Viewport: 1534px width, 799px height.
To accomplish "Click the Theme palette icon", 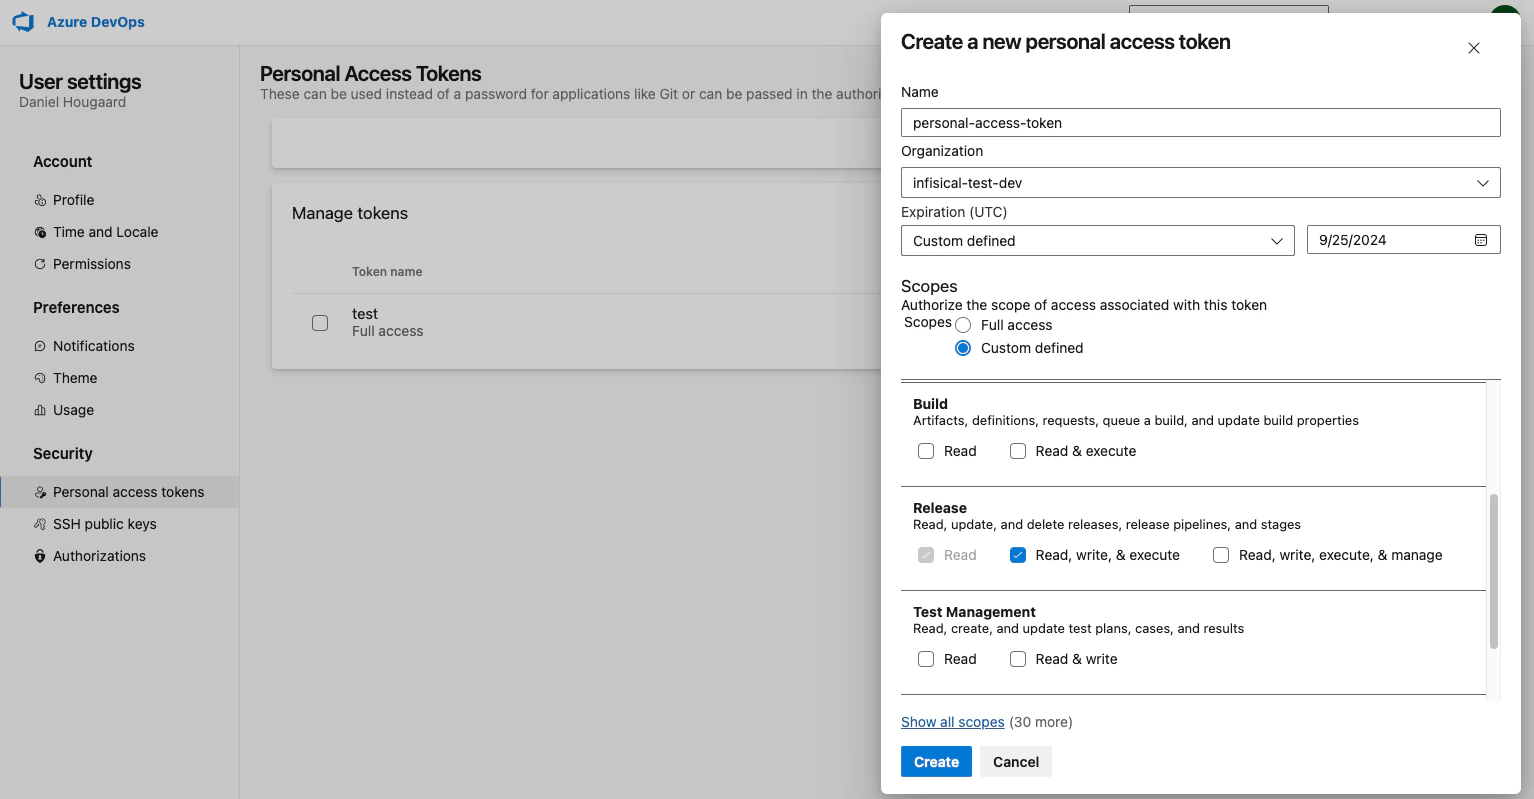I will tap(40, 378).
